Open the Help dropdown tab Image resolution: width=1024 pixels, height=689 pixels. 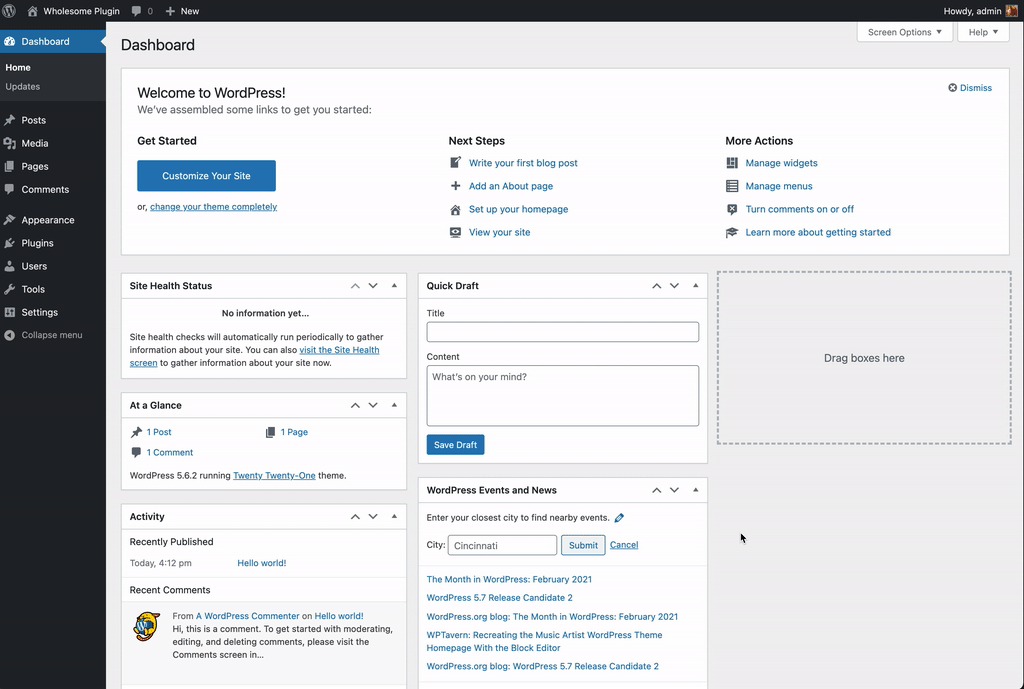983,32
